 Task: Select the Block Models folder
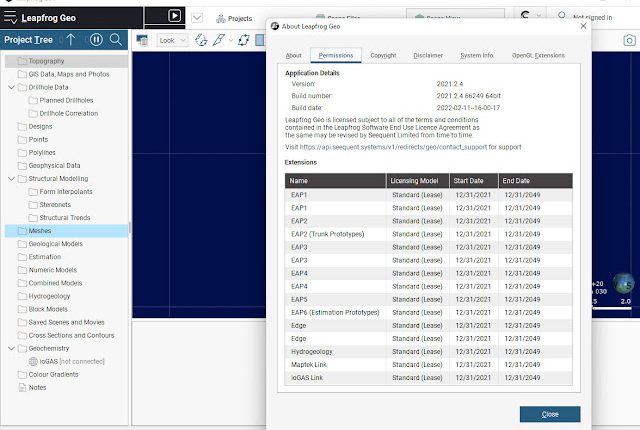43,309
